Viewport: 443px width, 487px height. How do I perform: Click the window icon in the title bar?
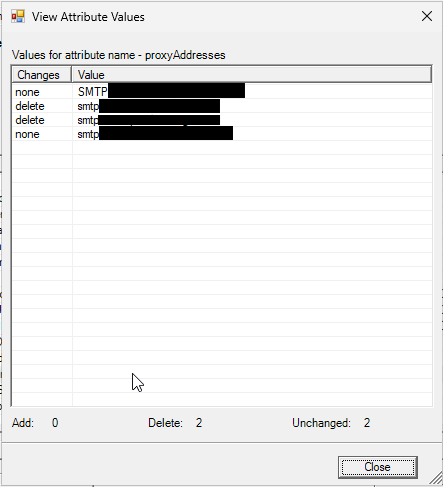coord(18,16)
